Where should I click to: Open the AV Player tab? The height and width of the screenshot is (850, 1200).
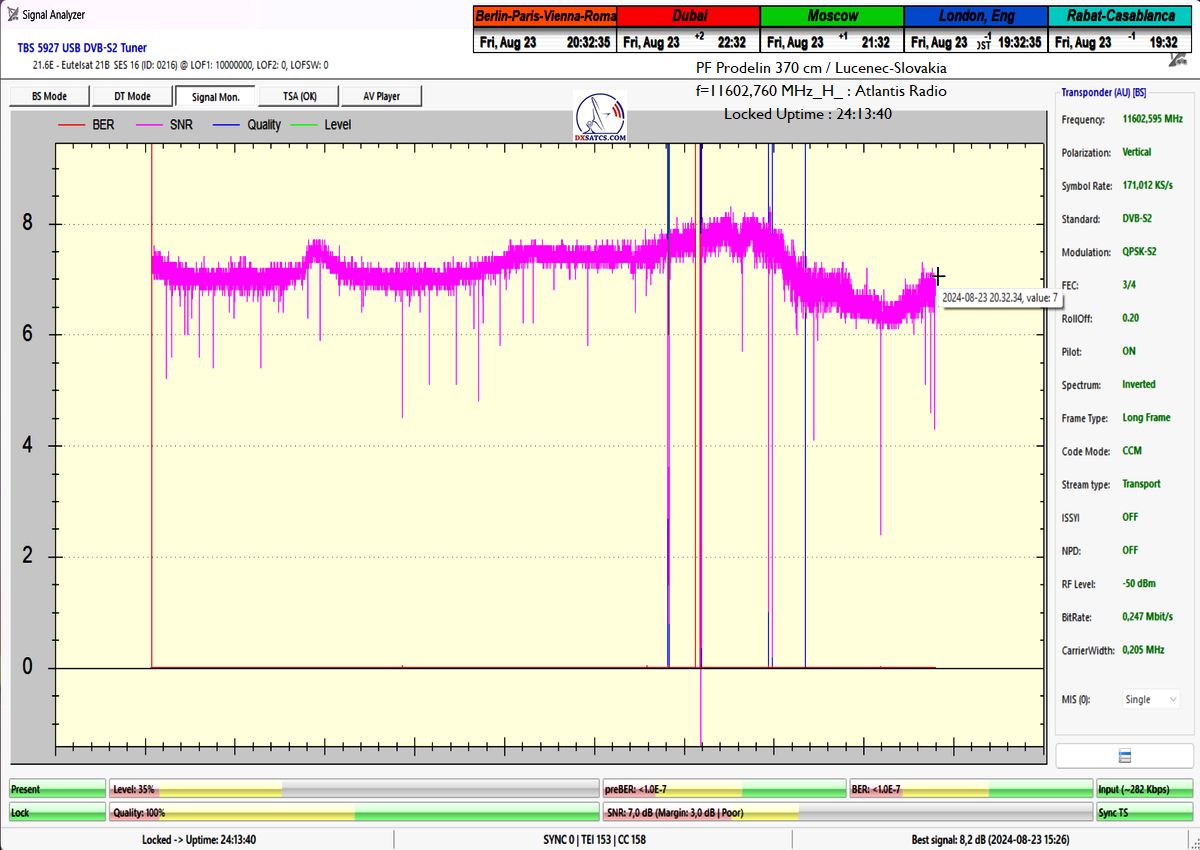(x=381, y=96)
